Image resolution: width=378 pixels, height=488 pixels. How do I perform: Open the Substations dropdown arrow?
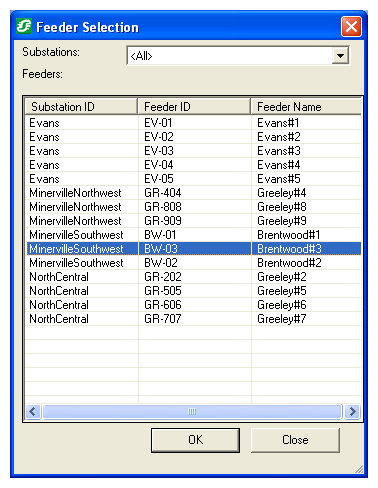pos(340,56)
